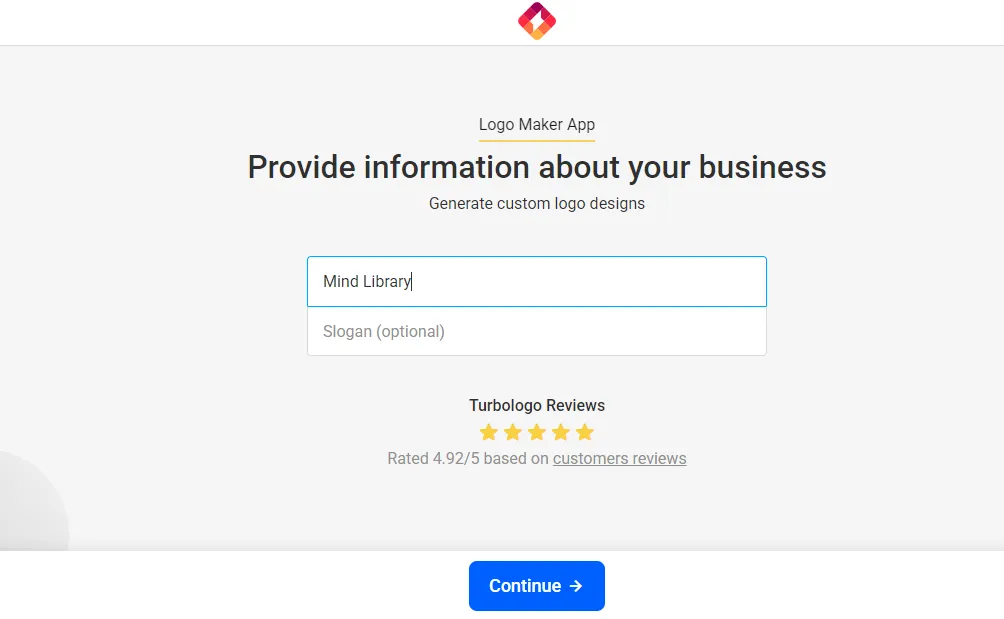Click the fifth yellow rating star
Screen dimensions: 1004x619
pos(585,433)
